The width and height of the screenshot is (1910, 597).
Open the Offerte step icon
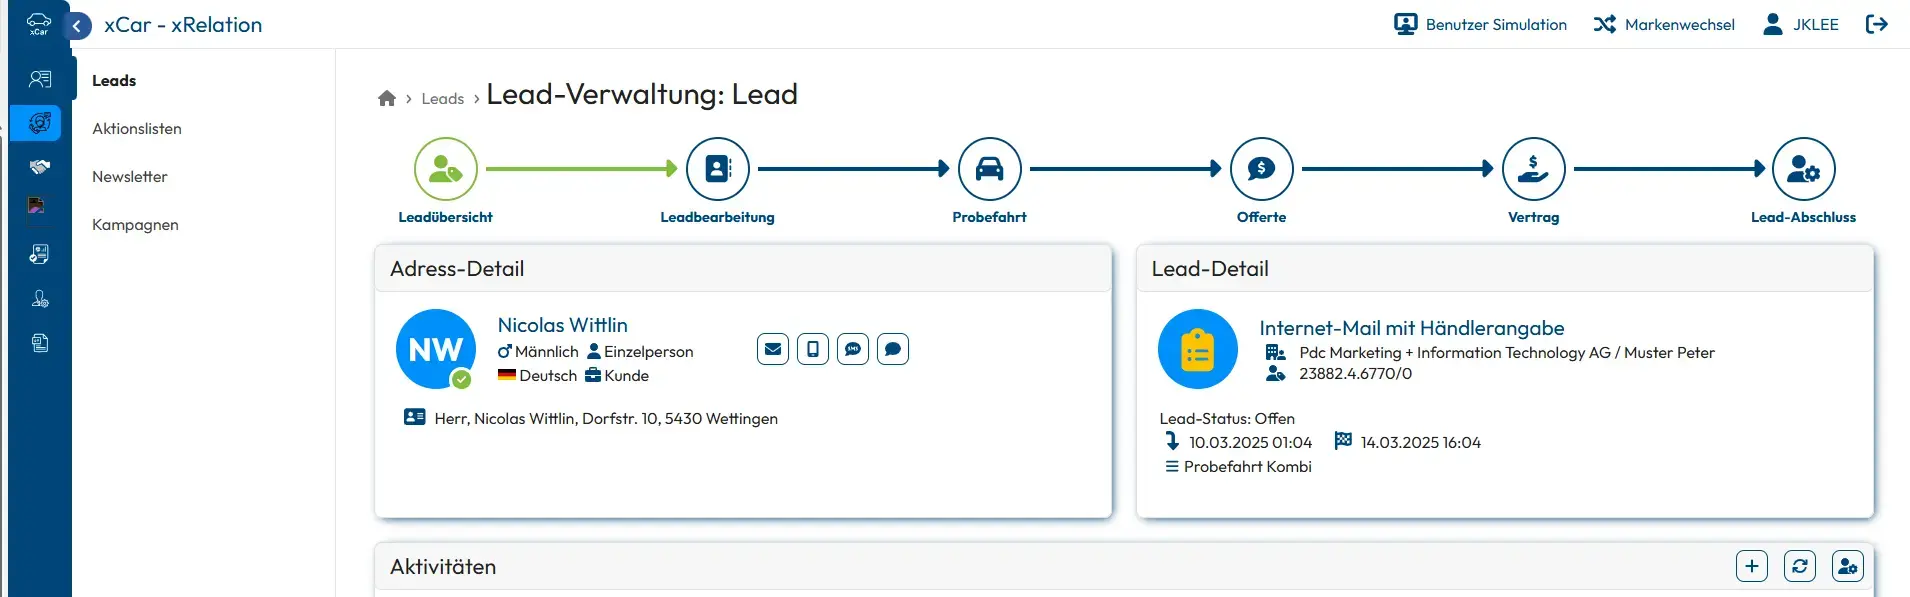click(1261, 169)
